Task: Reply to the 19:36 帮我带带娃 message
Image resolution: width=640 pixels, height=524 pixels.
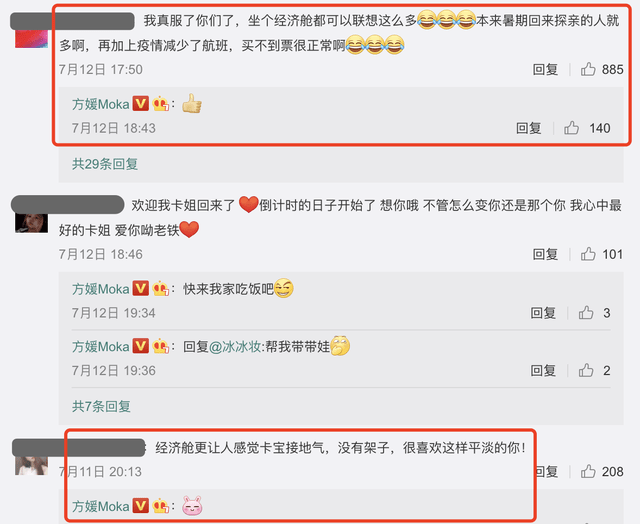Action: pos(543,371)
